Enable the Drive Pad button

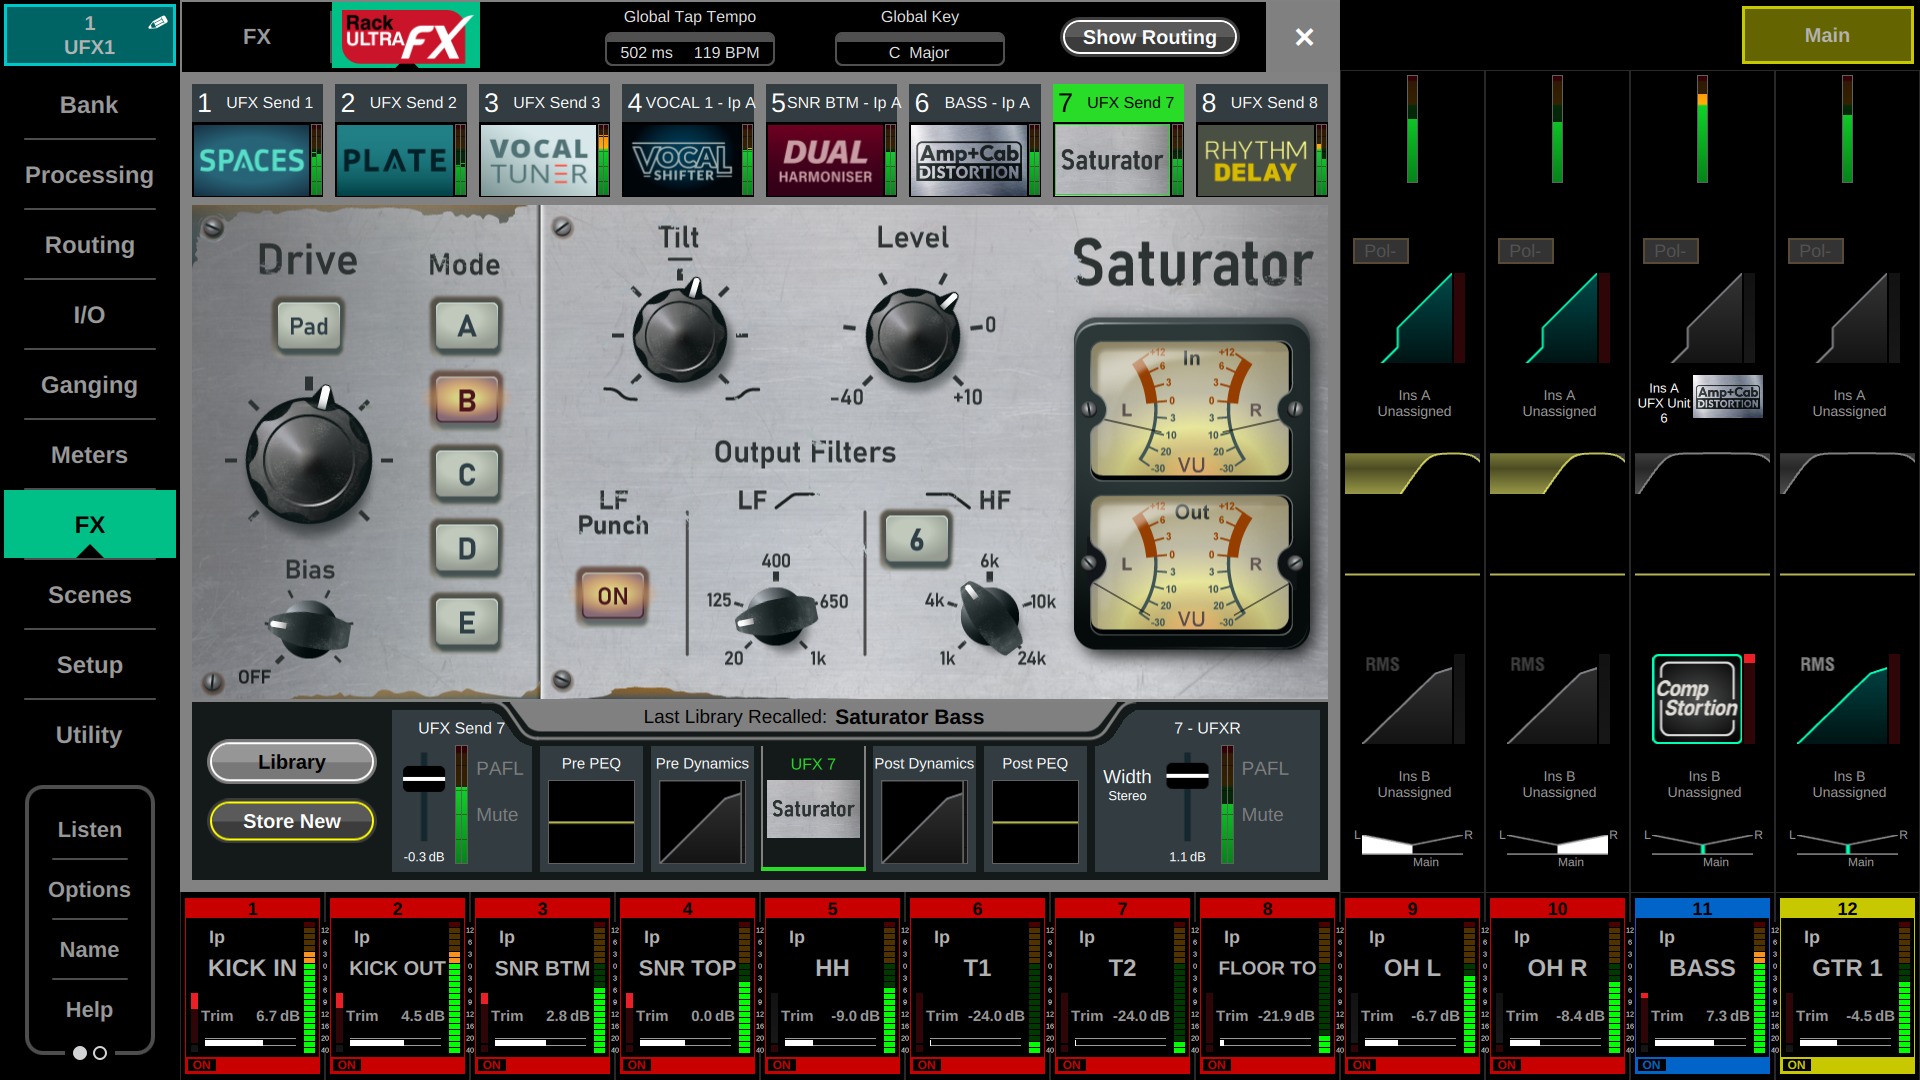click(308, 326)
